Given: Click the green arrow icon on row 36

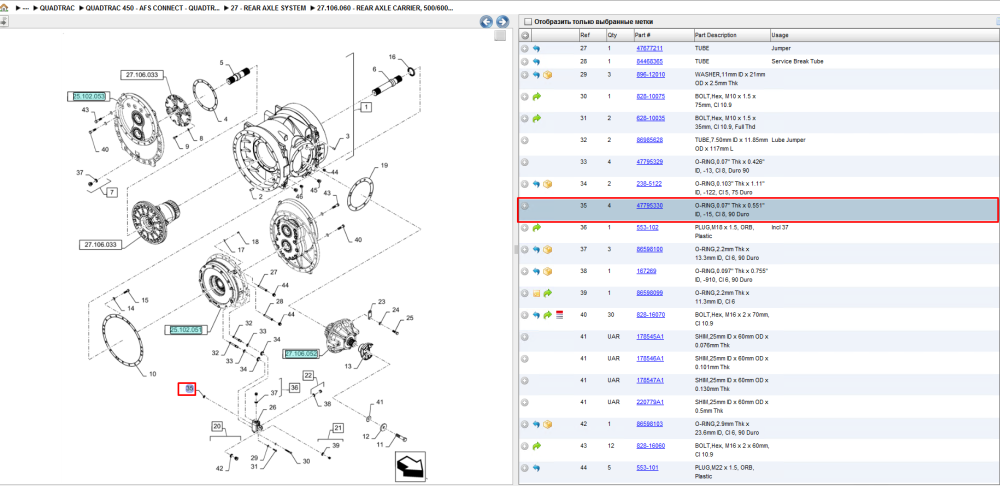Looking at the screenshot, I should click(536, 227).
